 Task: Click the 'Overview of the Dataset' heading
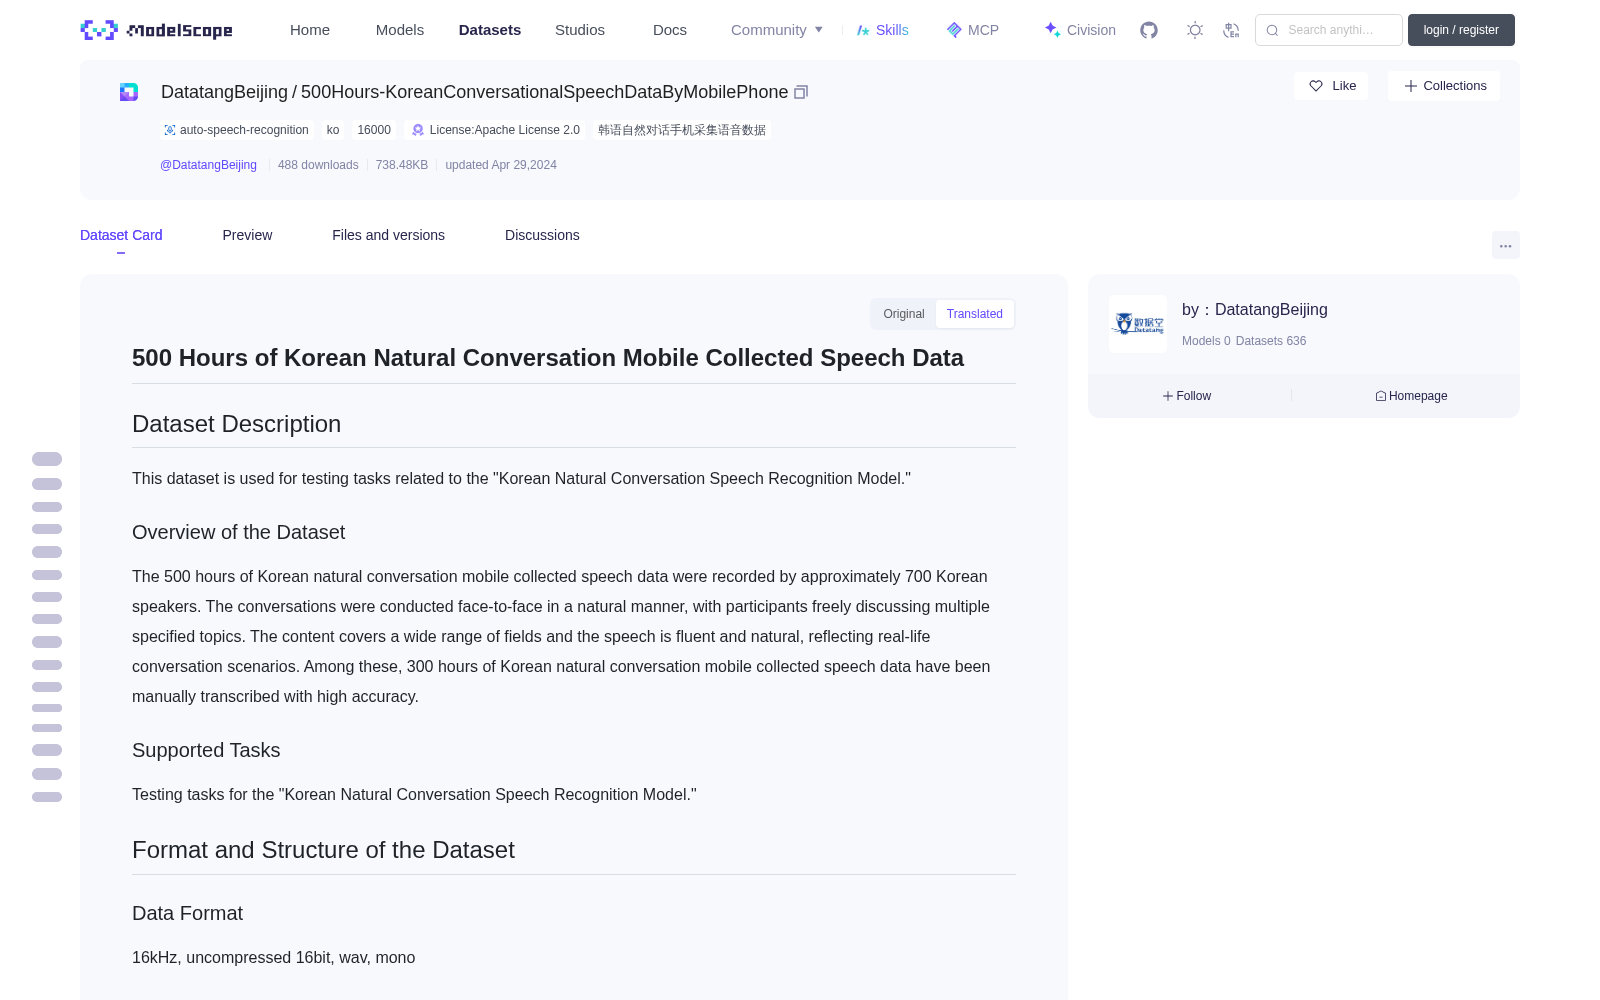(x=238, y=532)
